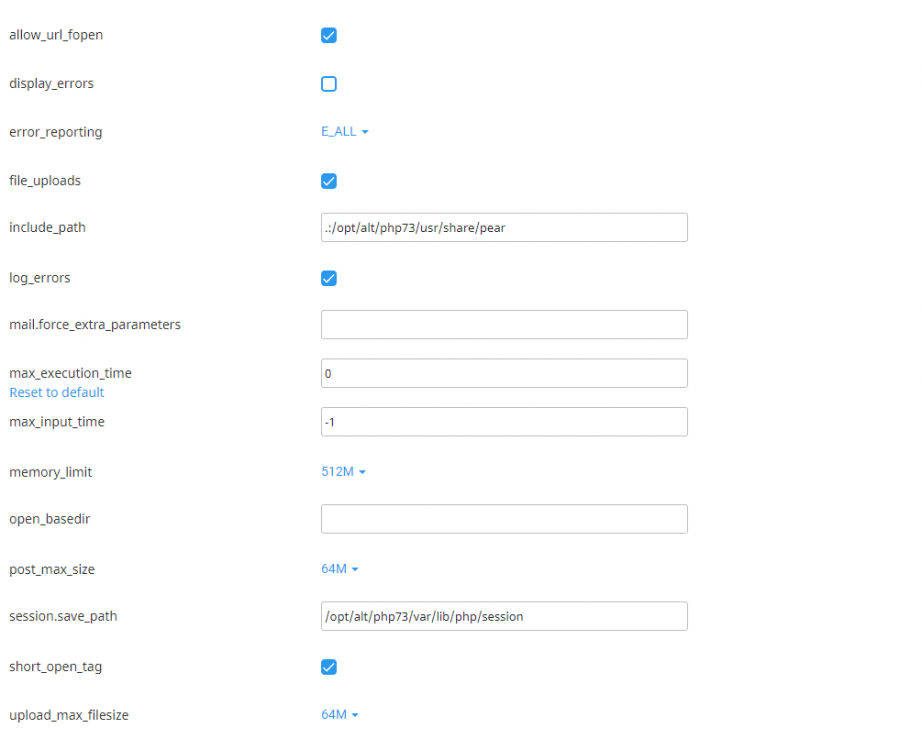Focus the max_input_time input box
922x750 pixels.
[x=503, y=422]
